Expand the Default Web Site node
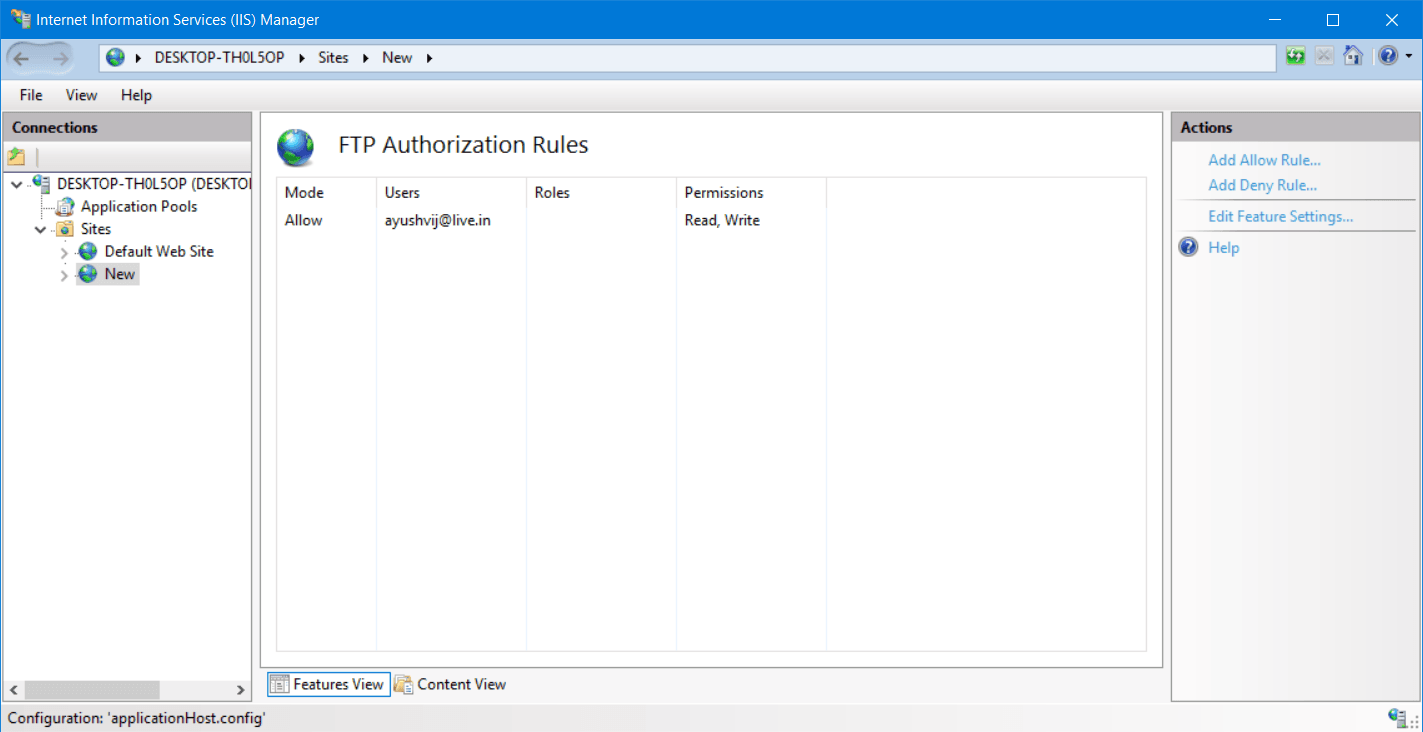The image size is (1423, 732). point(64,252)
